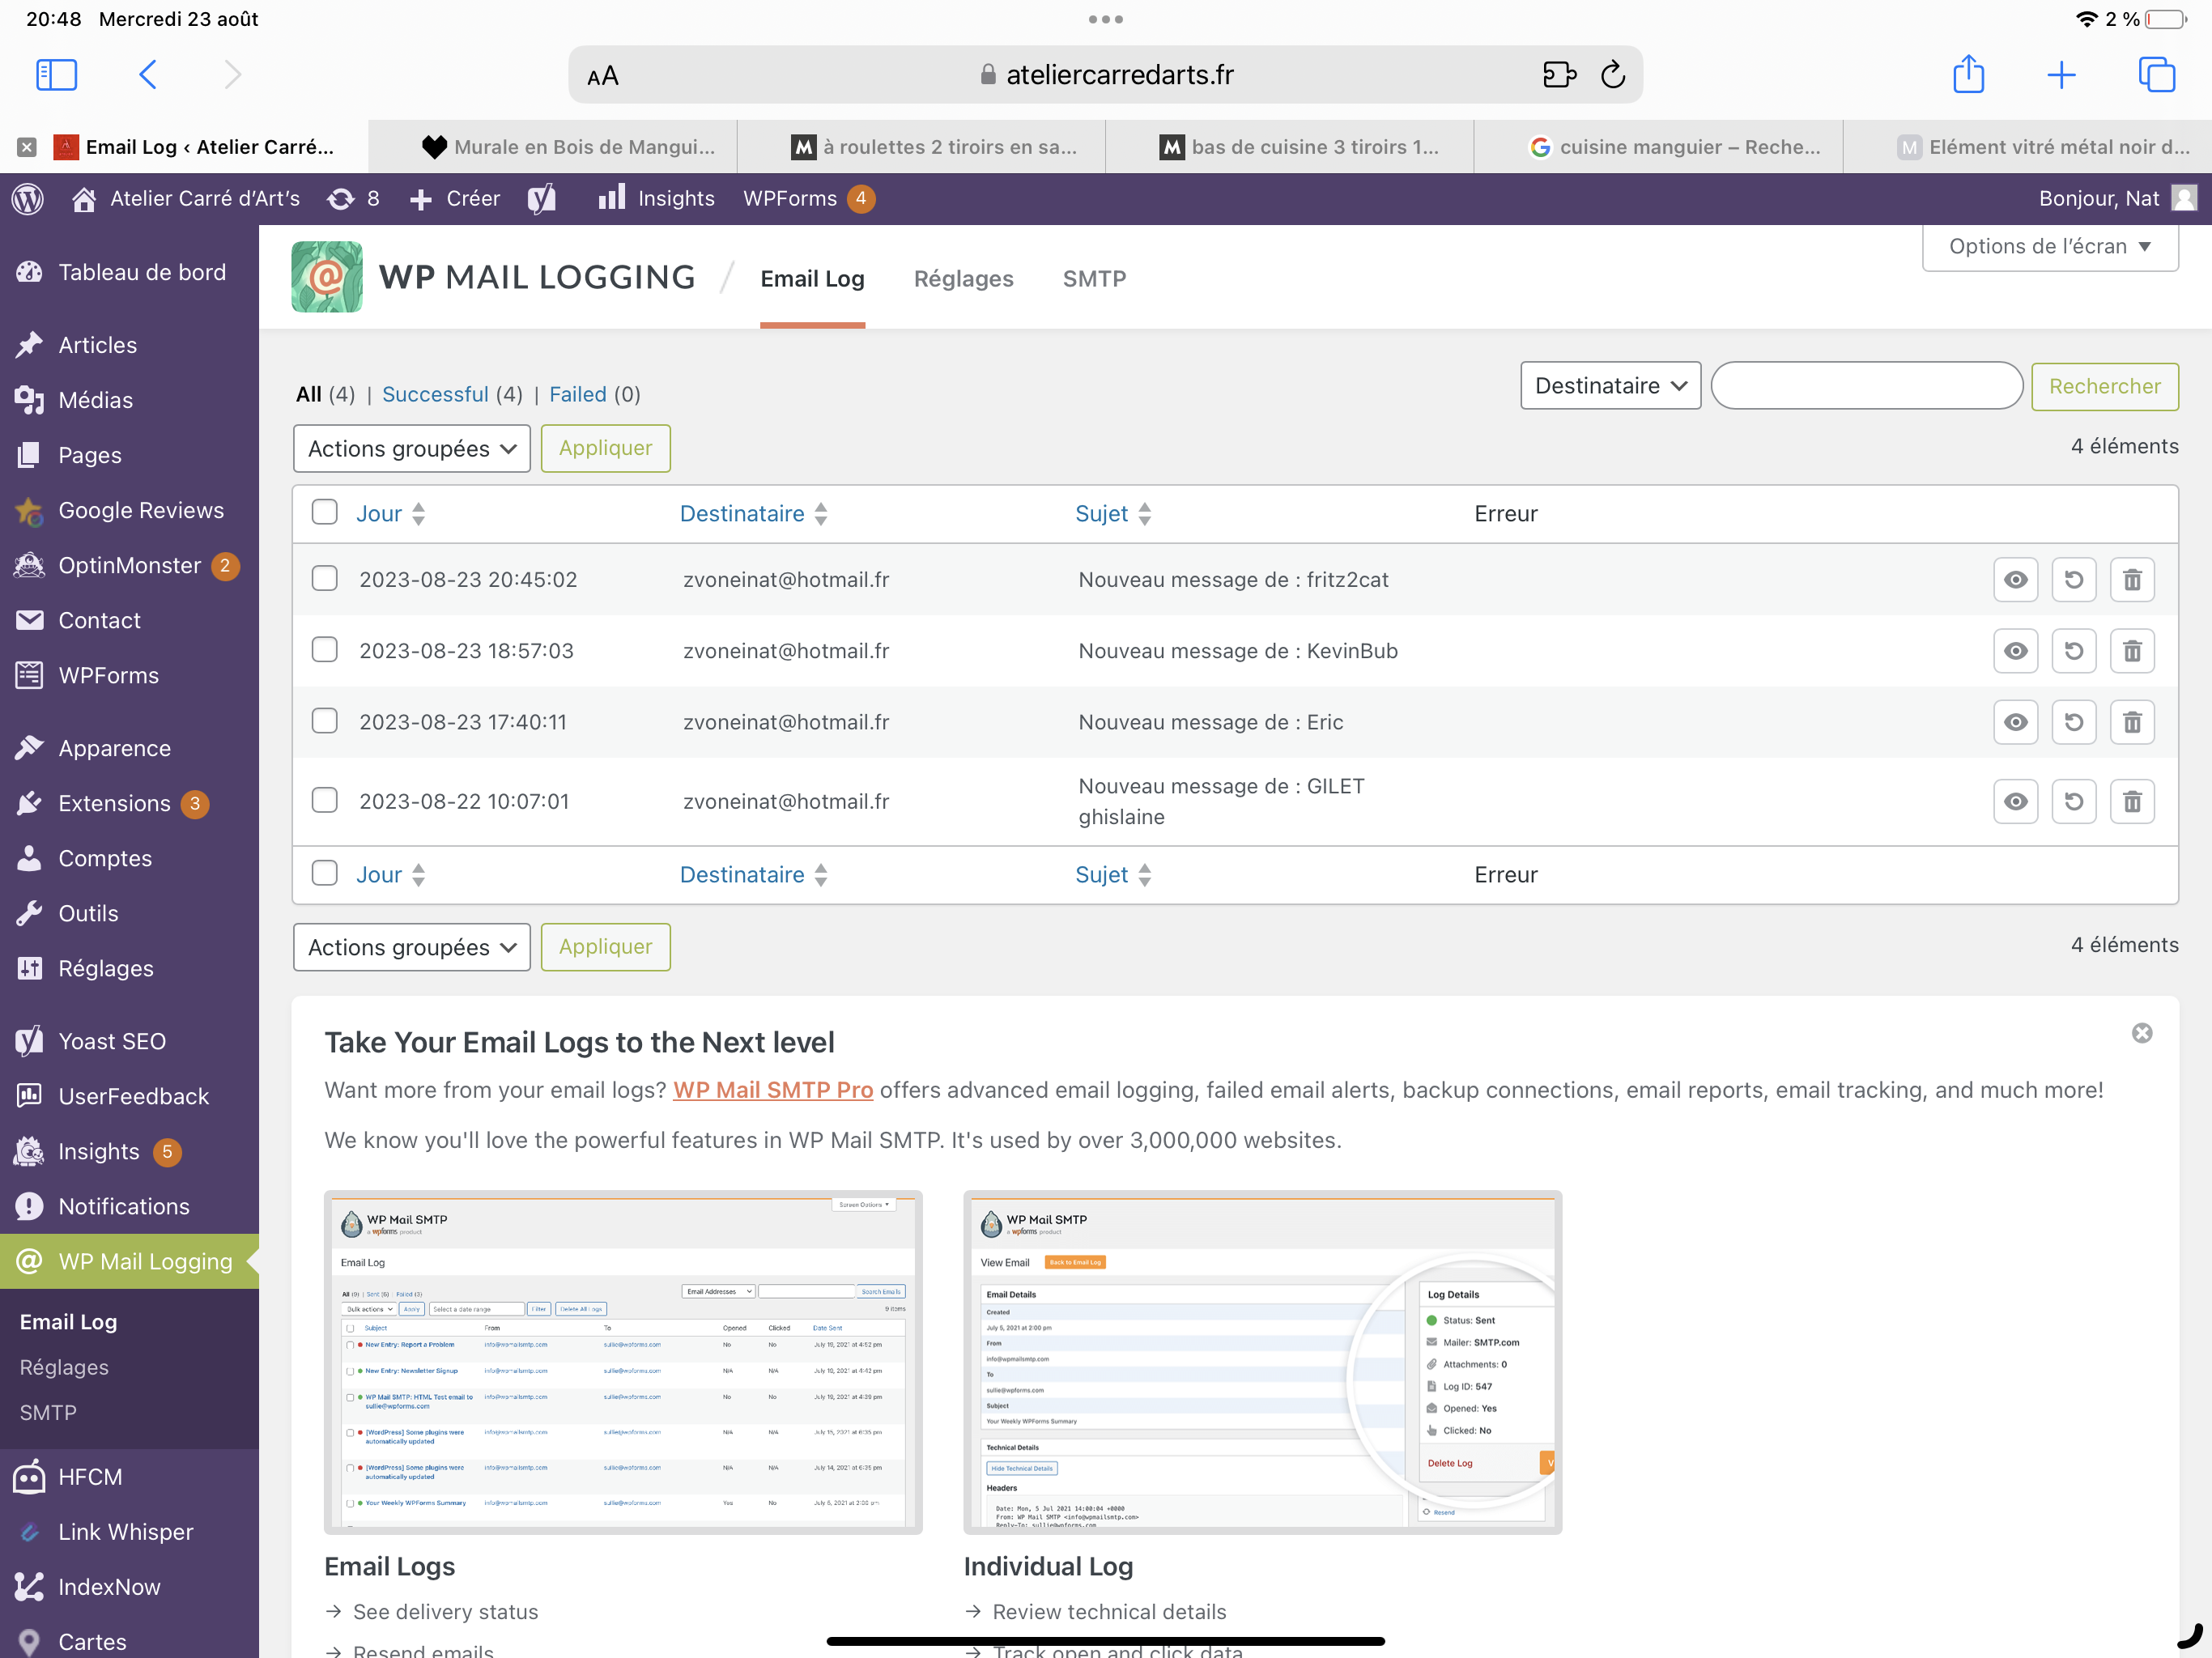Image resolution: width=2212 pixels, height=1658 pixels.
Task: Select the GILET ghislaine row checkbox
Action: tap(324, 800)
